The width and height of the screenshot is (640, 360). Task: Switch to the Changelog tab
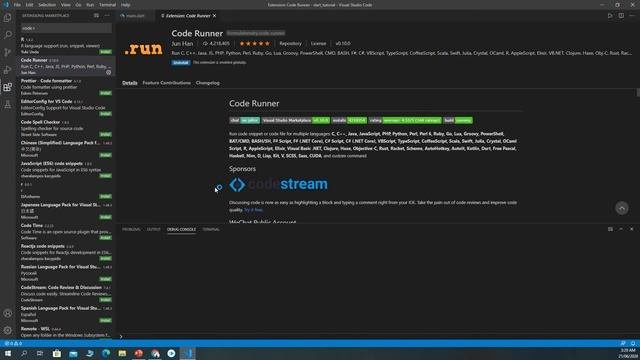pos(207,83)
